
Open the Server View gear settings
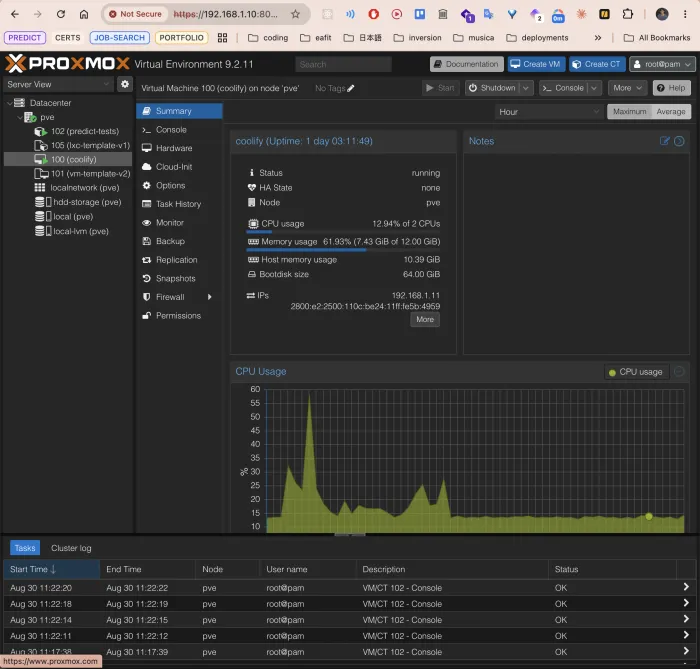pyautogui.click(x=125, y=84)
